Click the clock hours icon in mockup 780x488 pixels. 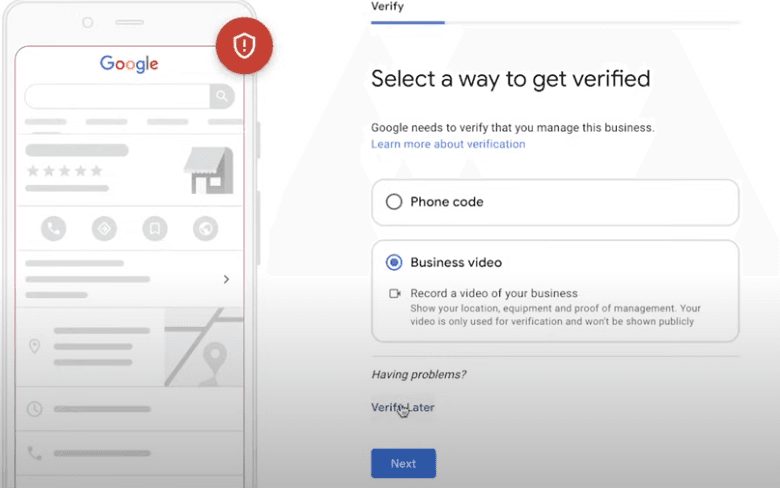tap(34, 408)
